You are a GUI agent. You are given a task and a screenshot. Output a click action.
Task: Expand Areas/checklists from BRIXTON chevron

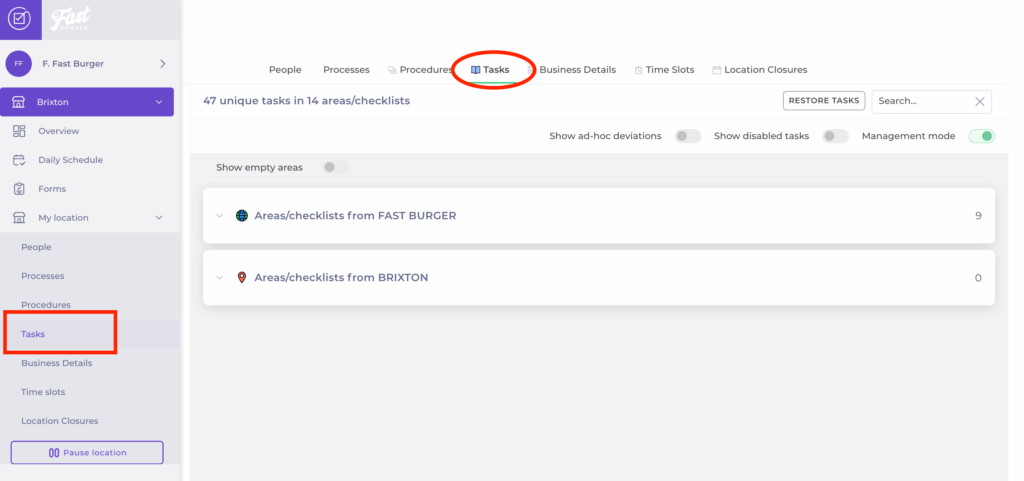point(220,278)
